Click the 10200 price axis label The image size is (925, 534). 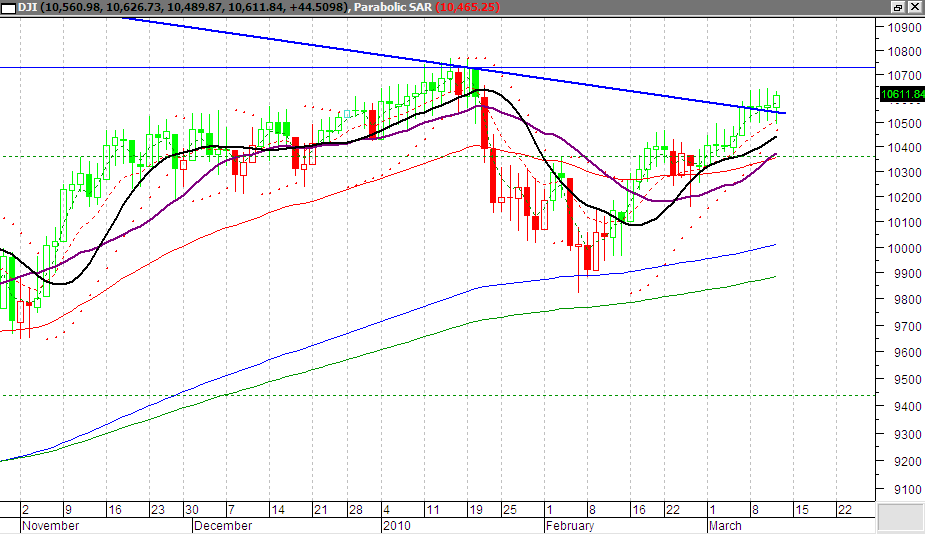coord(904,198)
